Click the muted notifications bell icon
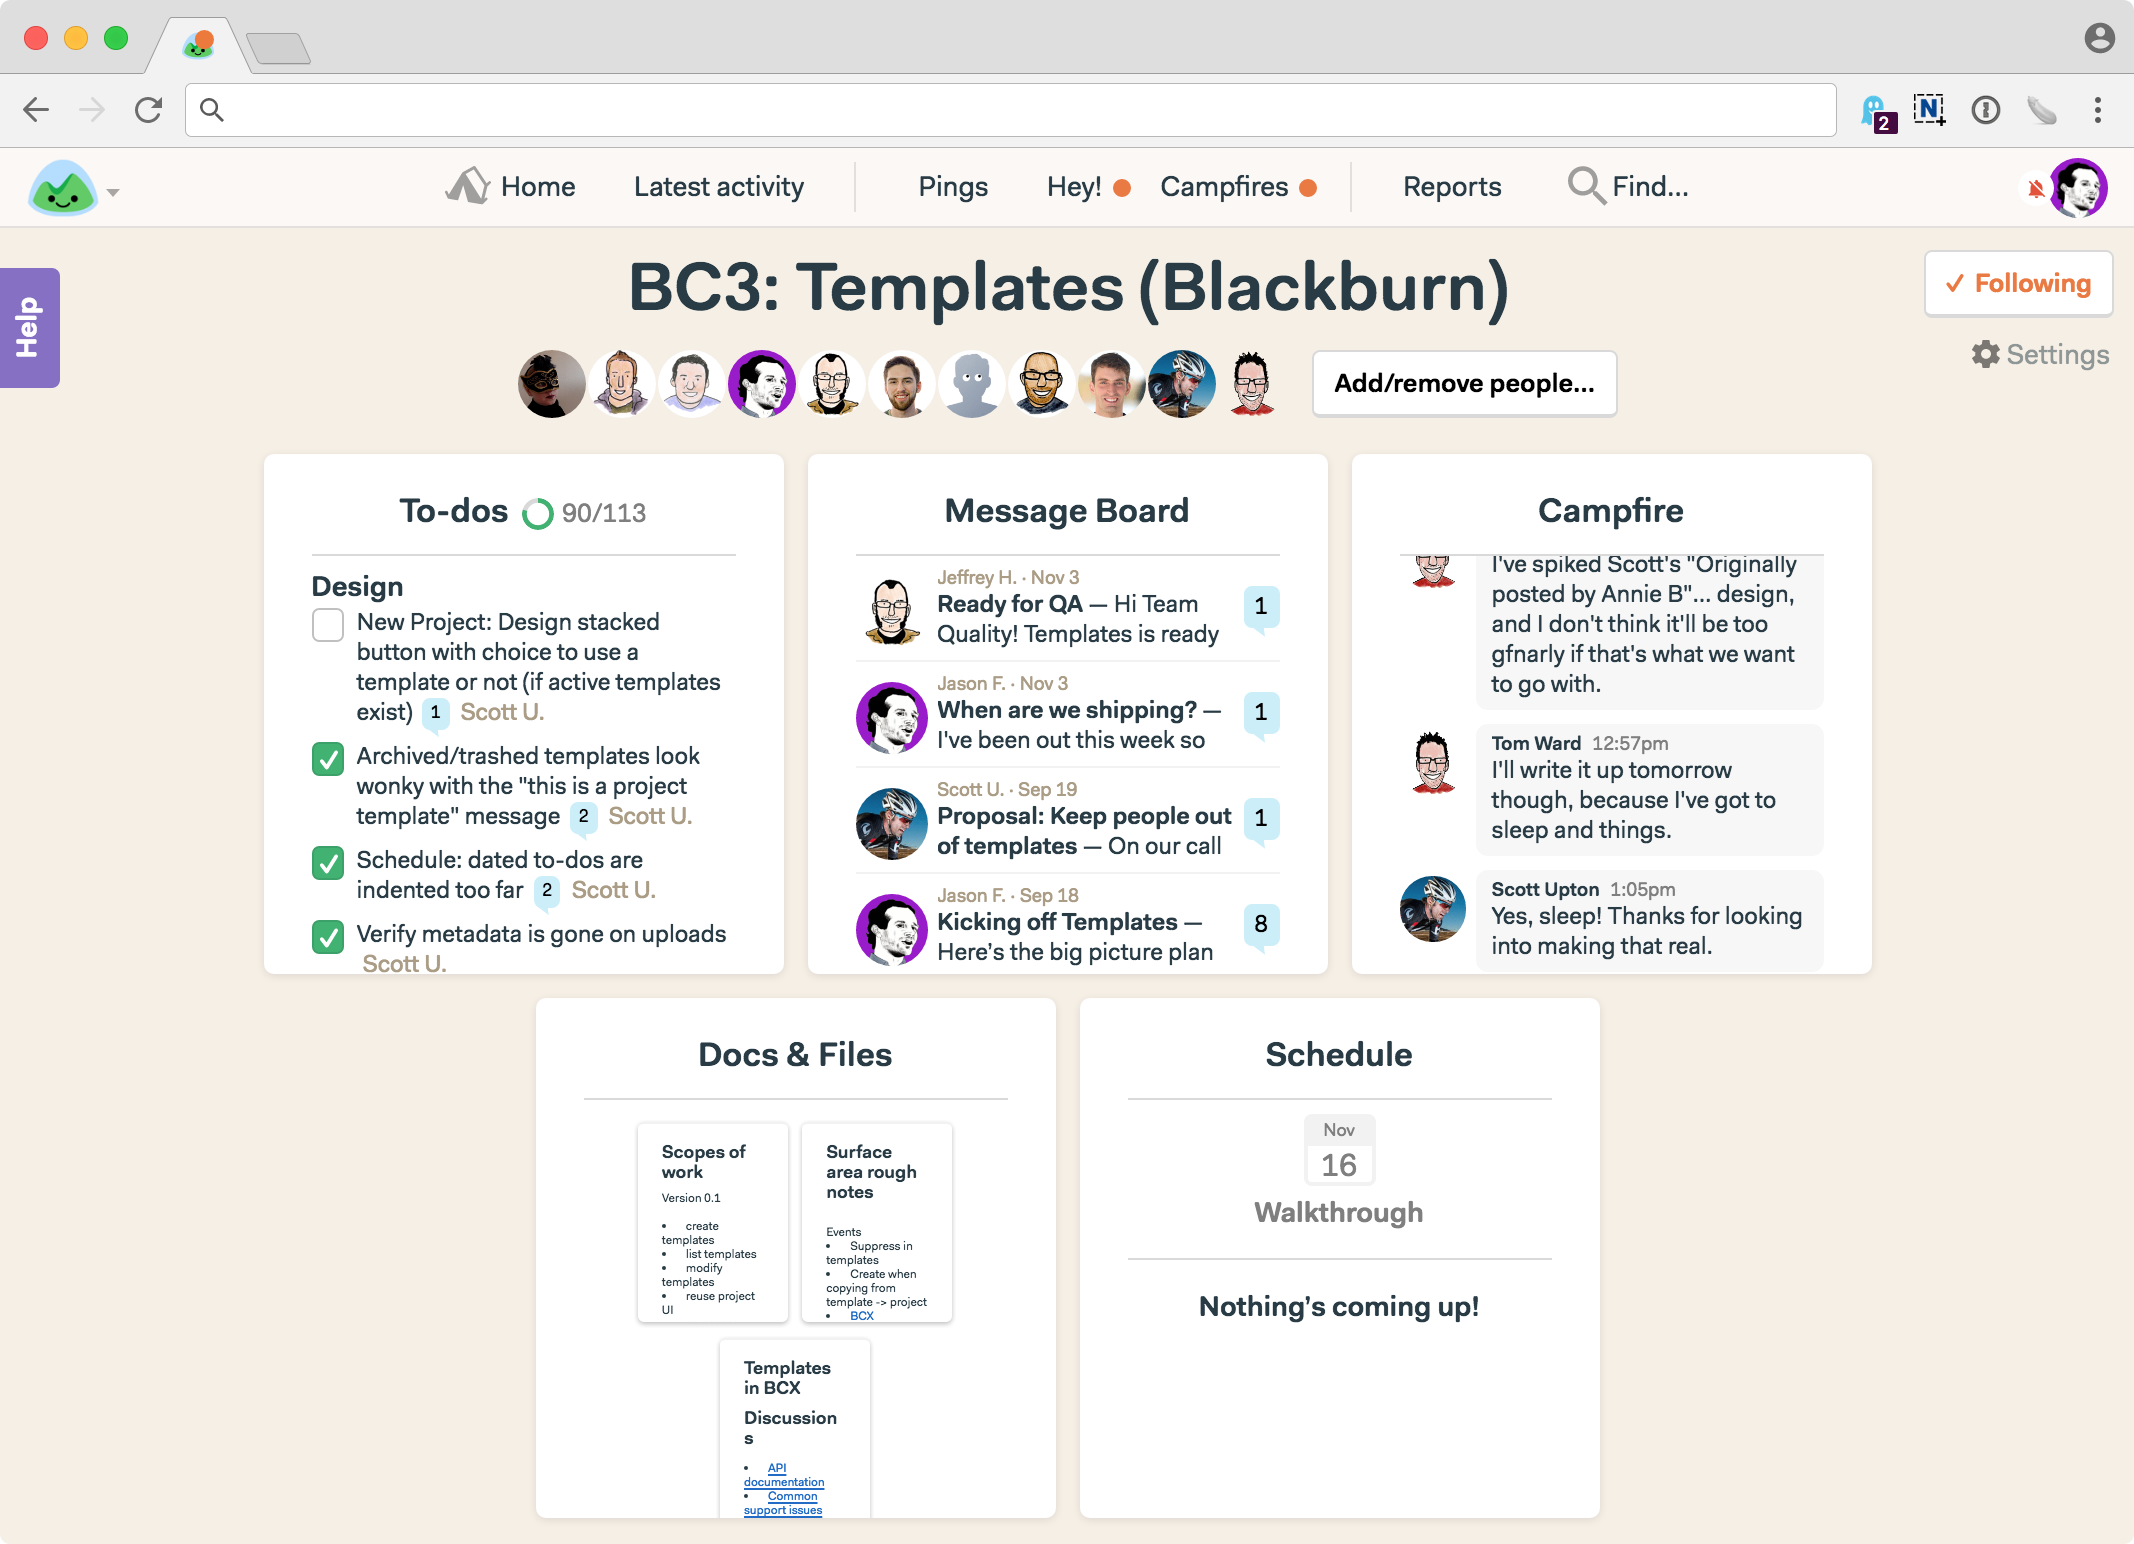The width and height of the screenshot is (2134, 1544). click(2035, 188)
